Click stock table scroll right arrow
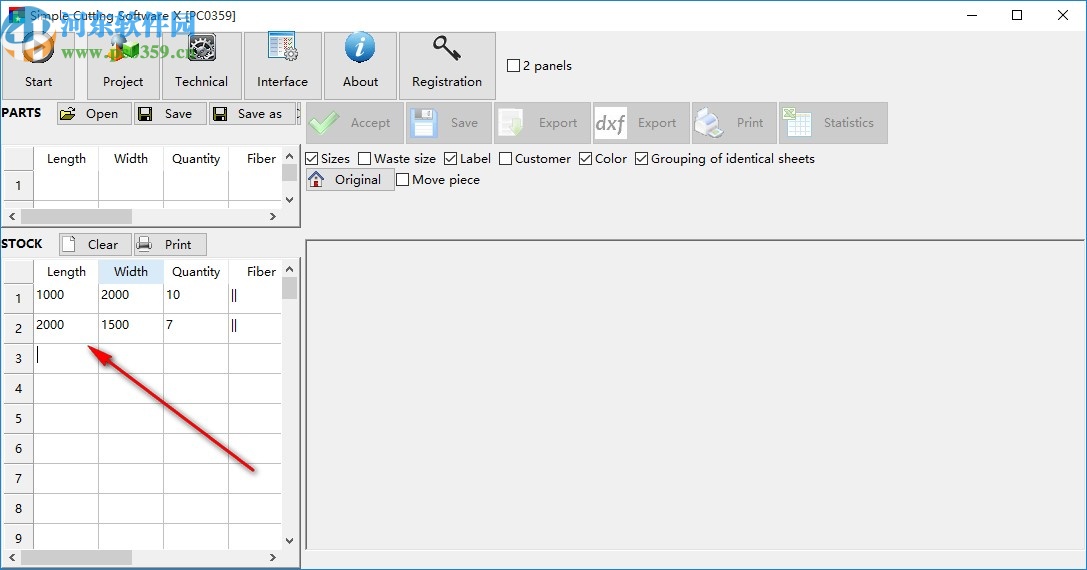 click(x=273, y=558)
